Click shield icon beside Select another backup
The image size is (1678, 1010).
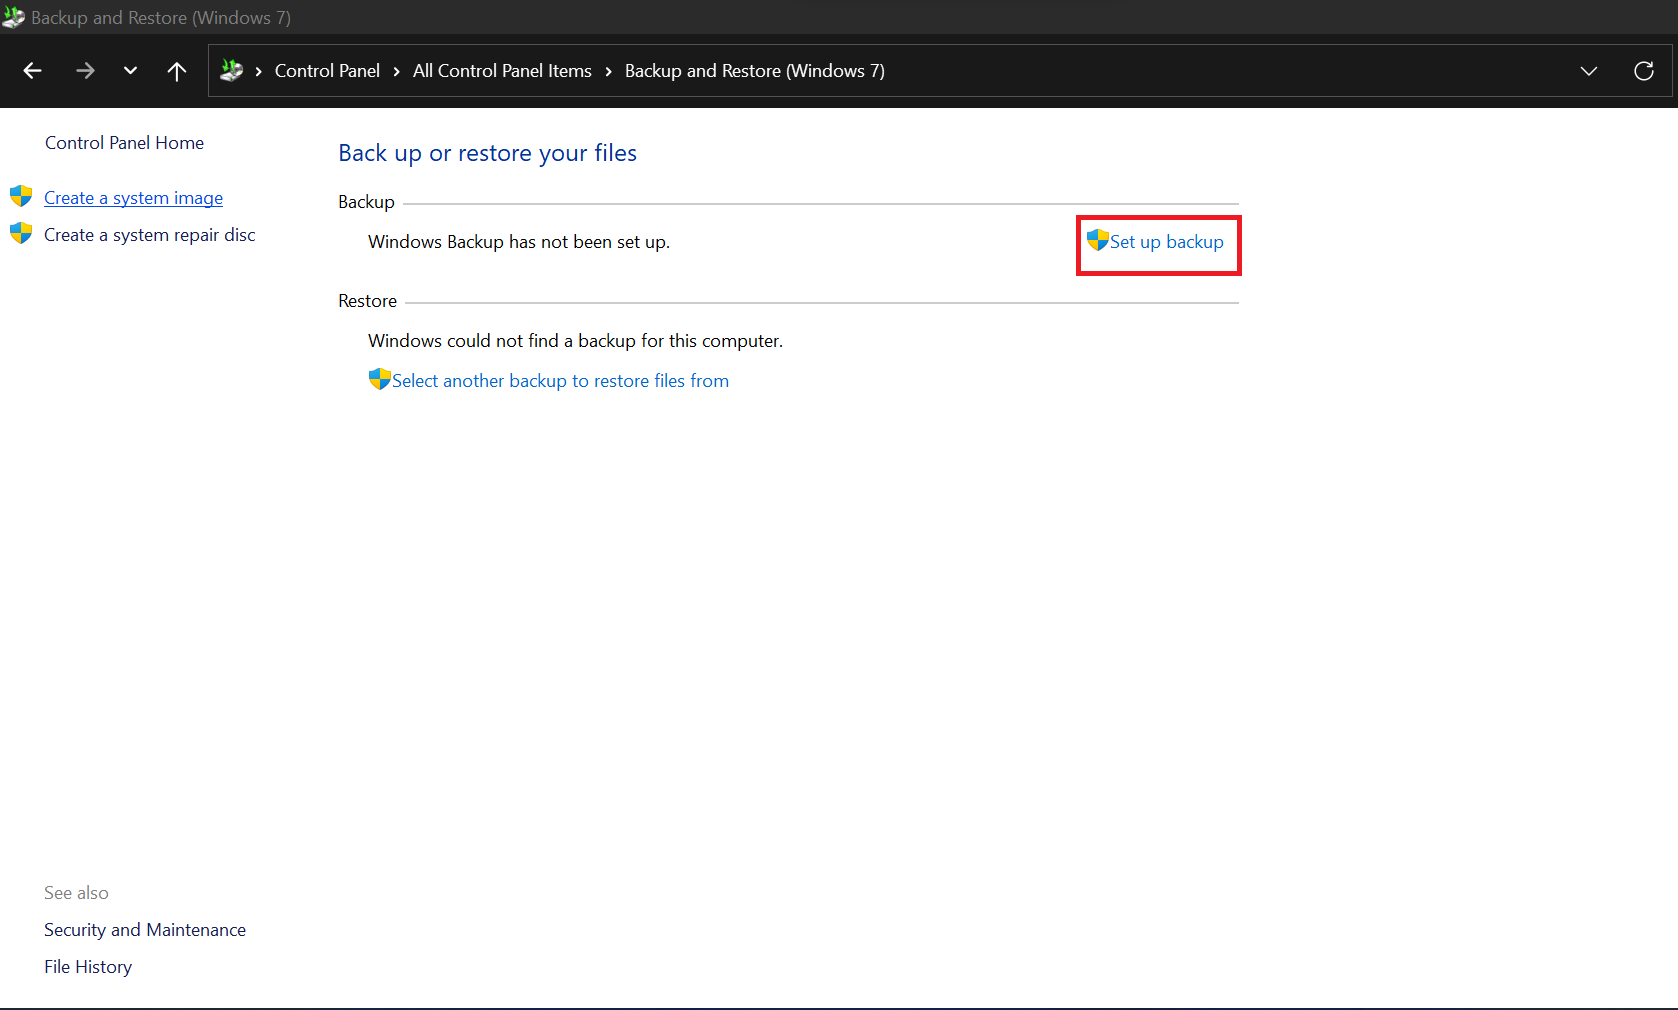[379, 379]
